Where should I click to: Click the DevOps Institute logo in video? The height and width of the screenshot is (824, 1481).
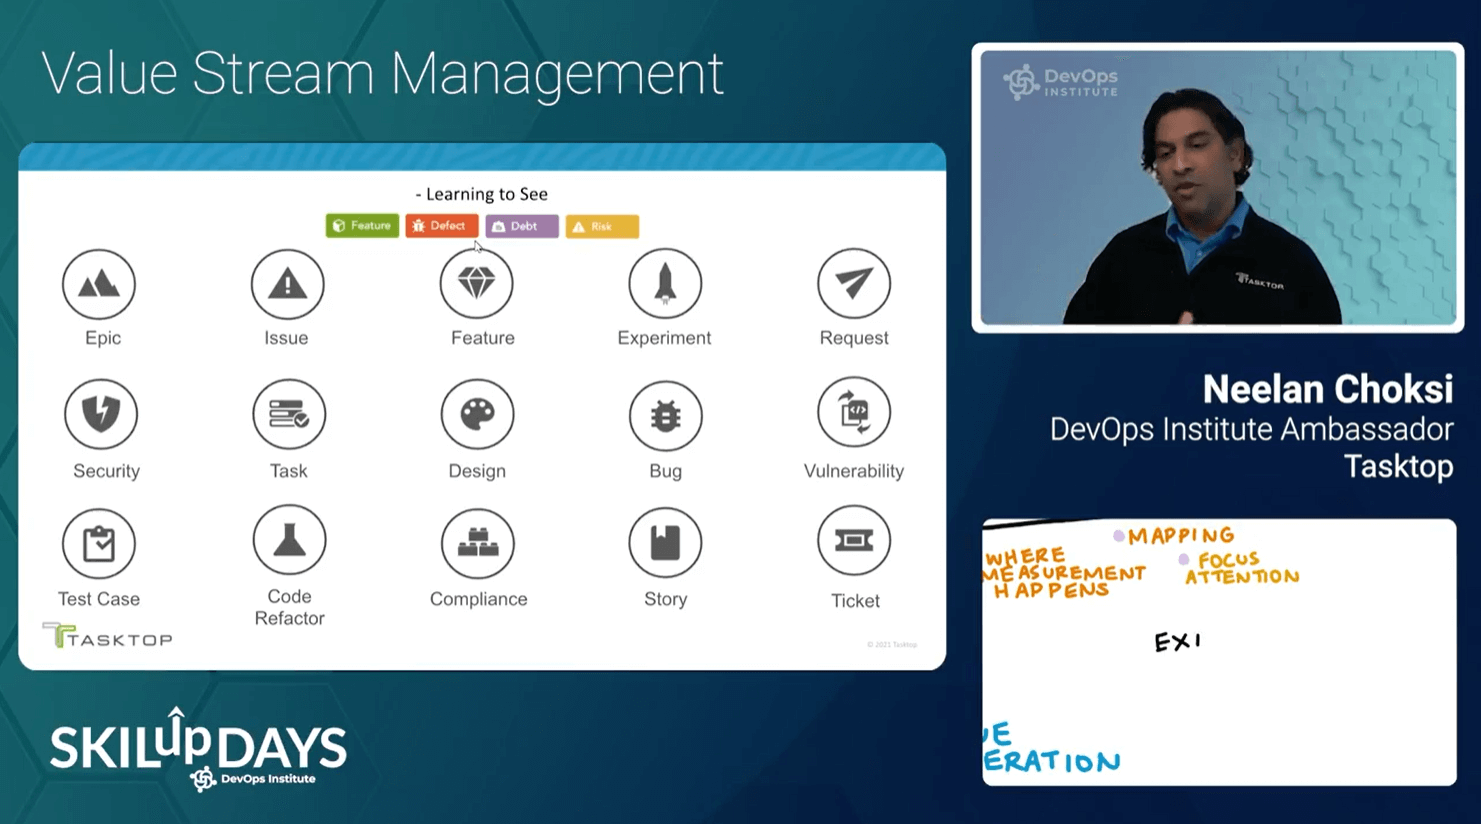[1061, 82]
